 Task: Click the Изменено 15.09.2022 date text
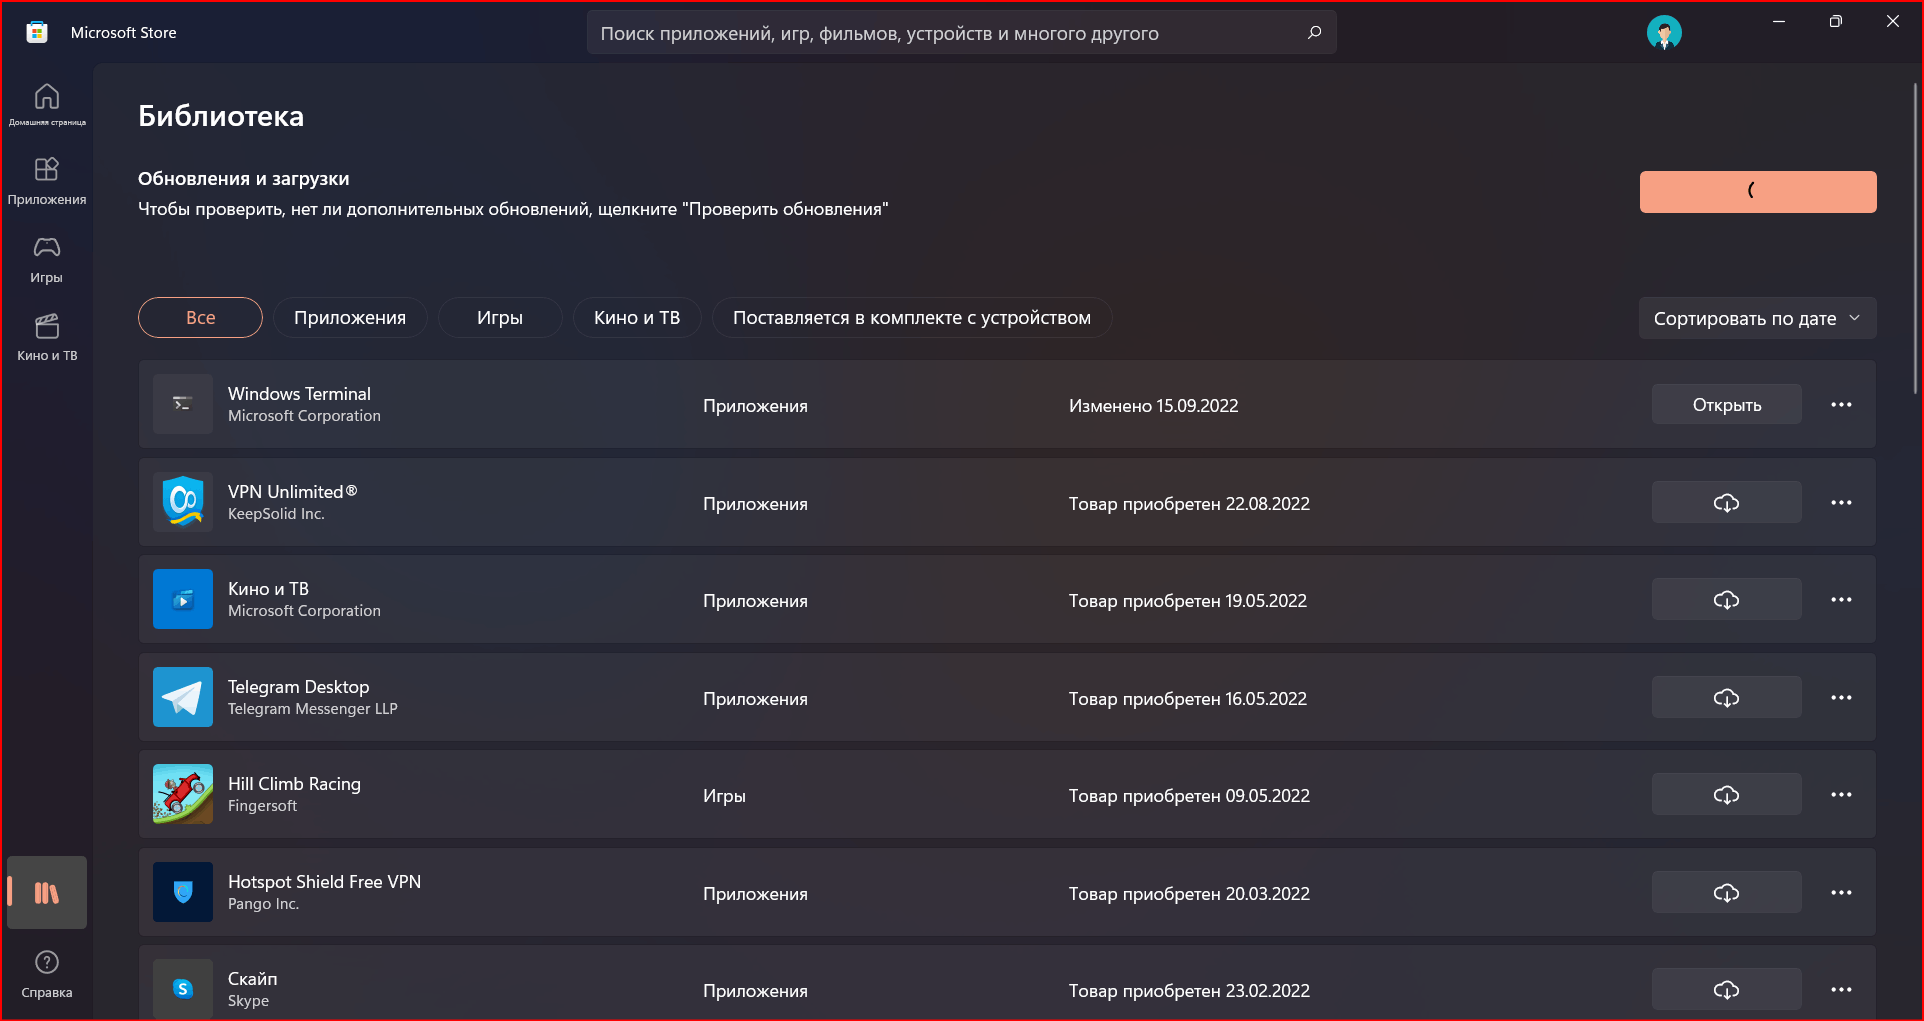[x=1153, y=406]
